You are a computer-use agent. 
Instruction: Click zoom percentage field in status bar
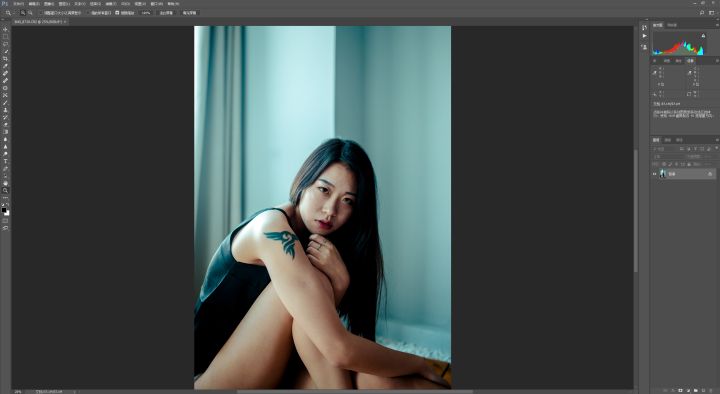coord(17,392)
